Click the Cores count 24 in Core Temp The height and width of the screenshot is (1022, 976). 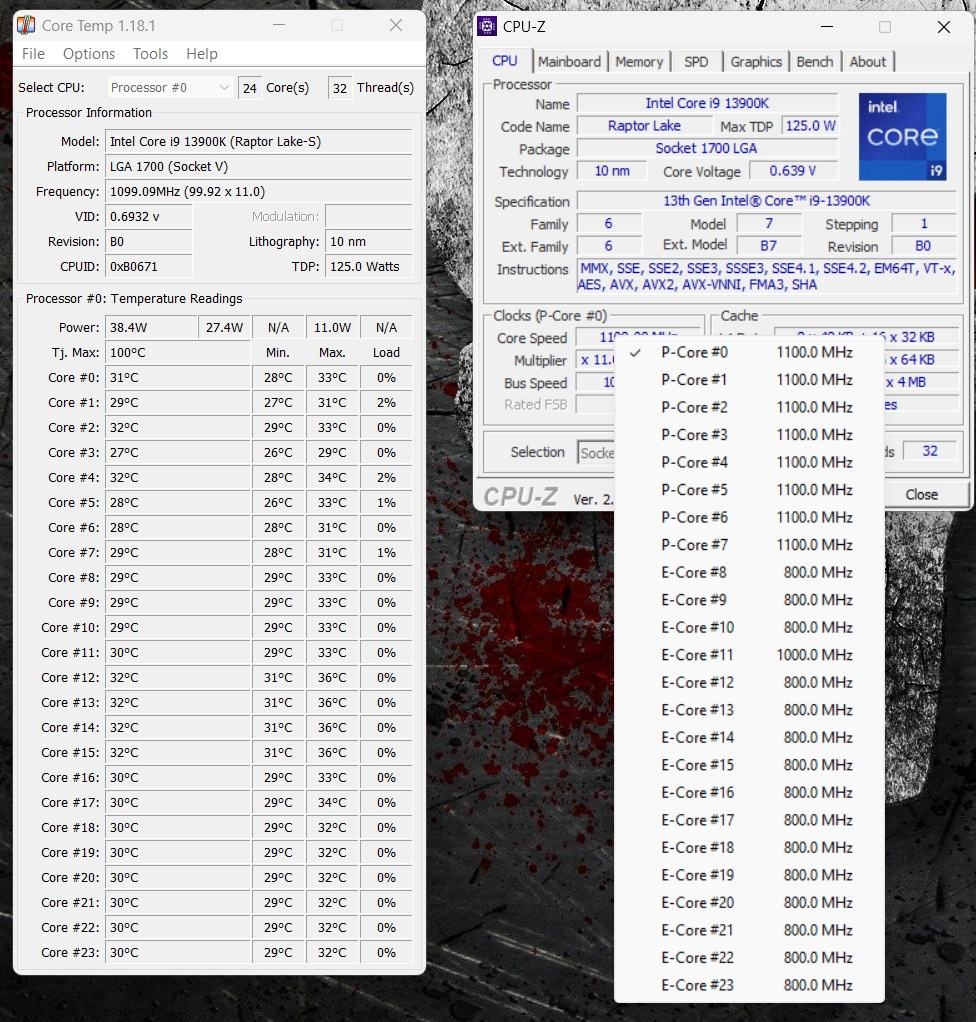250,88
